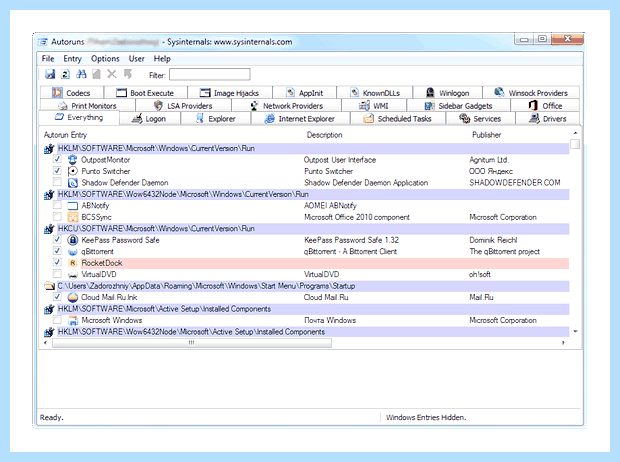The width and height of the screenshot is (620, 462).
Task: Click the horizontal scrollbar right arrow
Action: [x=563, y=343]
